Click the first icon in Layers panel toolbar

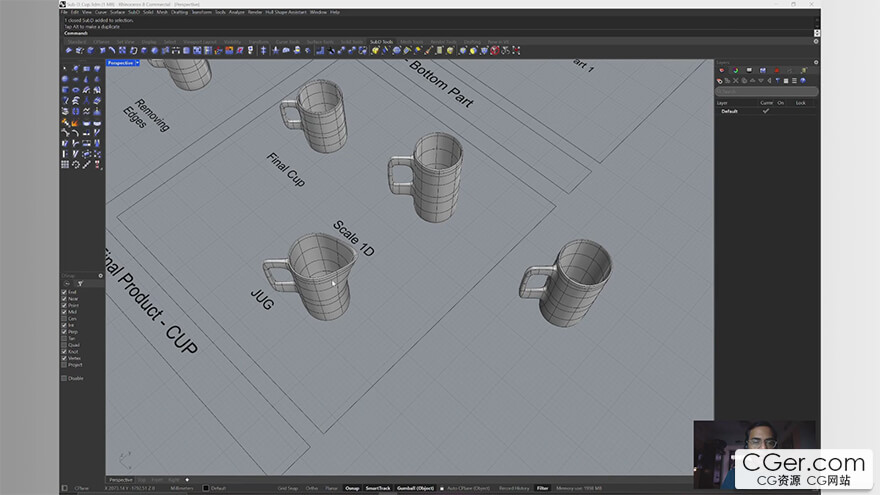tap(721, 80)
